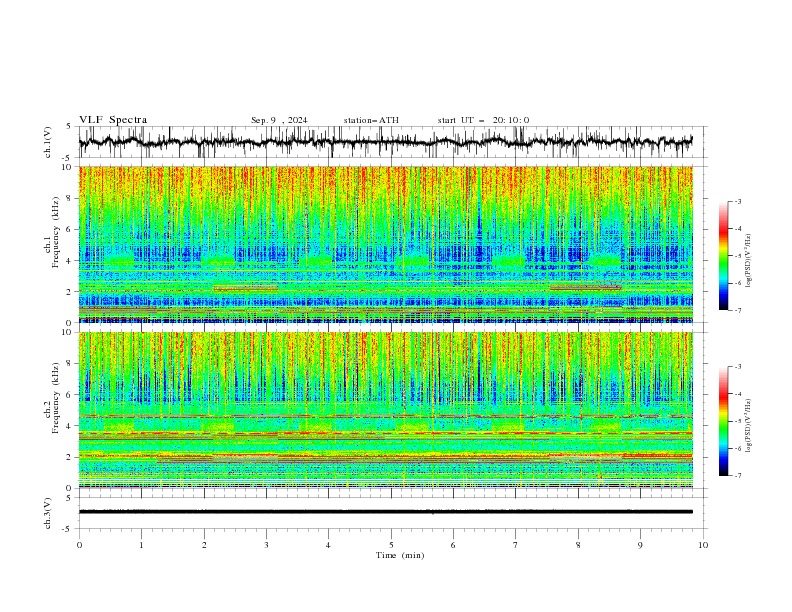Click the 'ch.1(V)' waveform axis label
The width and height of the screenshot is (792, 612).
tap(48, 142)
